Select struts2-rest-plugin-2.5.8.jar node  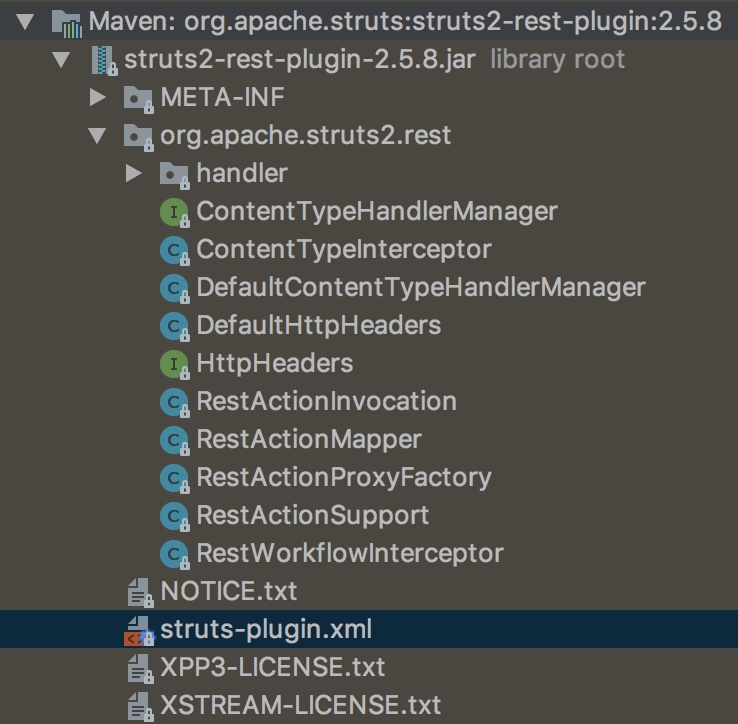[x=300, y=60]
